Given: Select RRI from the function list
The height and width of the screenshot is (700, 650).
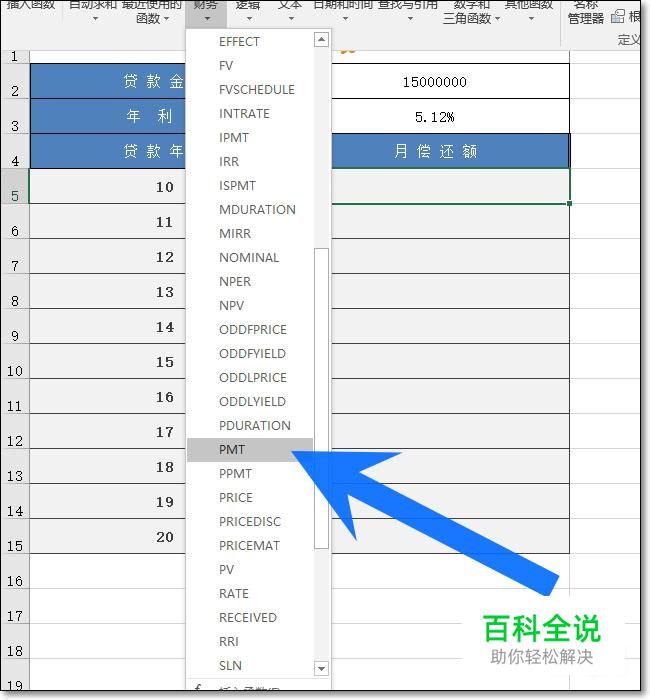Looking at the screenshot, I should click(x=250, y=642).
